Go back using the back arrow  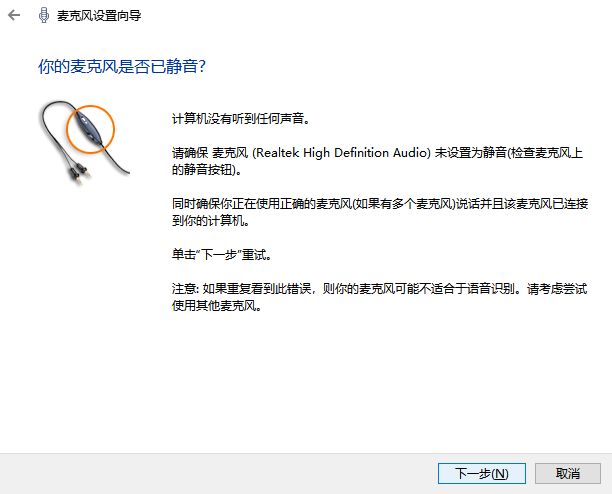coord(14,15)
